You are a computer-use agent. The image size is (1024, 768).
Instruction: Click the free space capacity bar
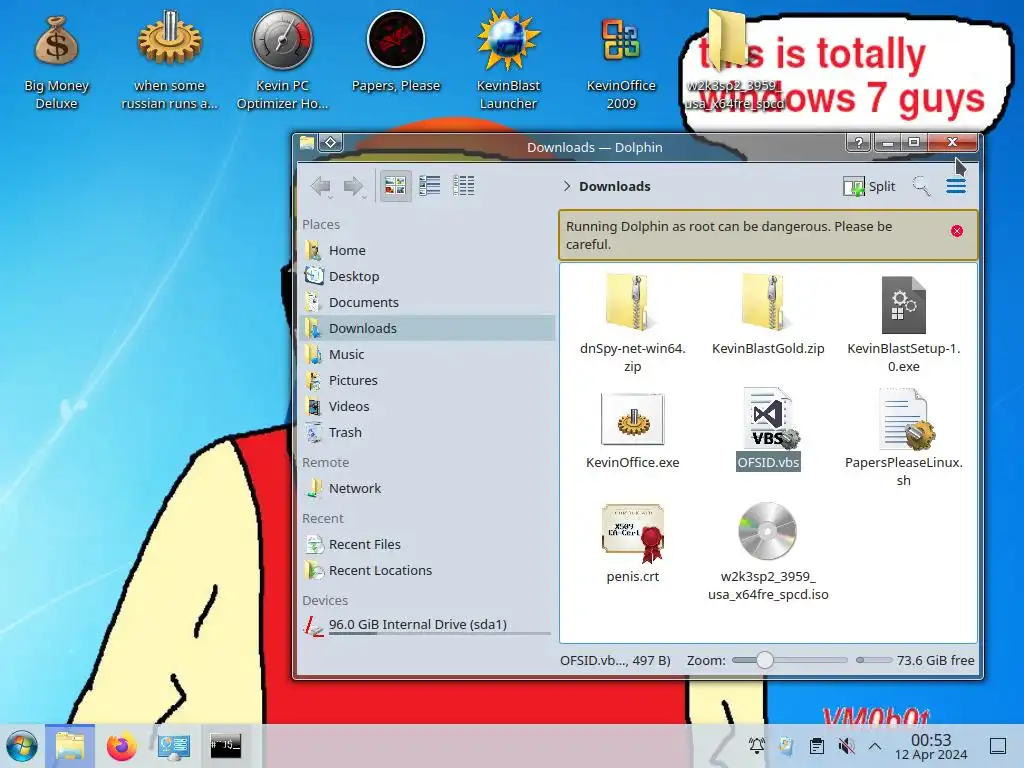(x=874, y=660)
